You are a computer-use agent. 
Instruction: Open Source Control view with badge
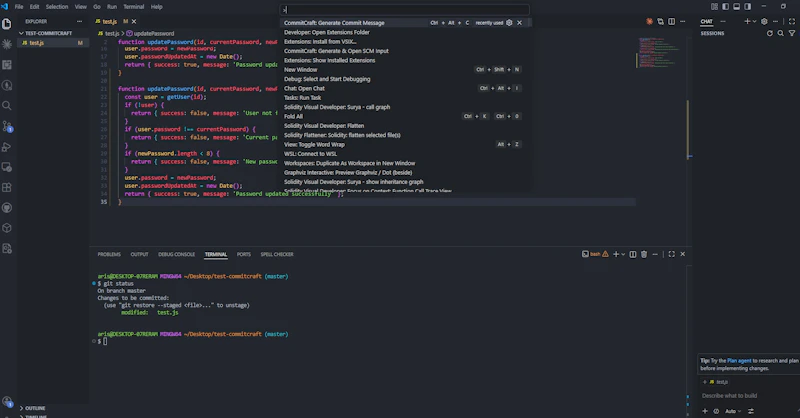coord(7,126)
